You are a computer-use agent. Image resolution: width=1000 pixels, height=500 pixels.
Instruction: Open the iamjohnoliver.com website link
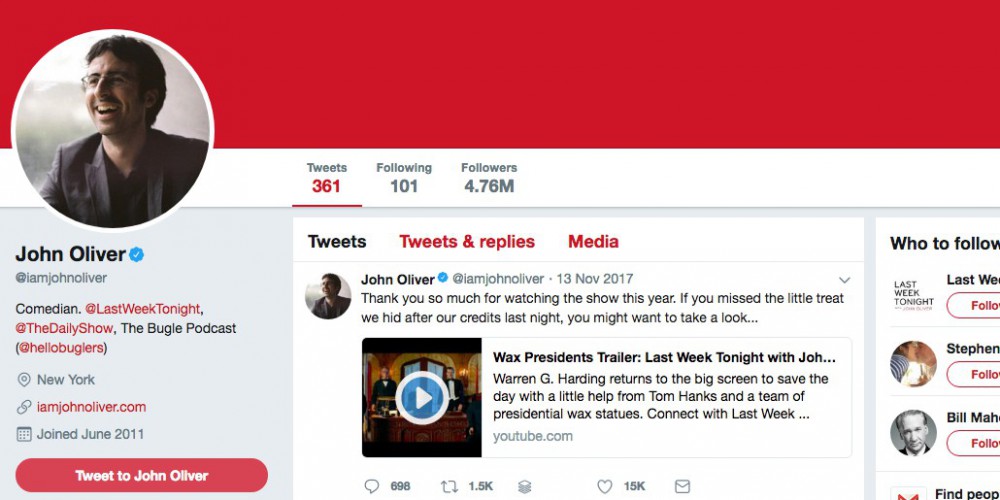pos(91,407)
